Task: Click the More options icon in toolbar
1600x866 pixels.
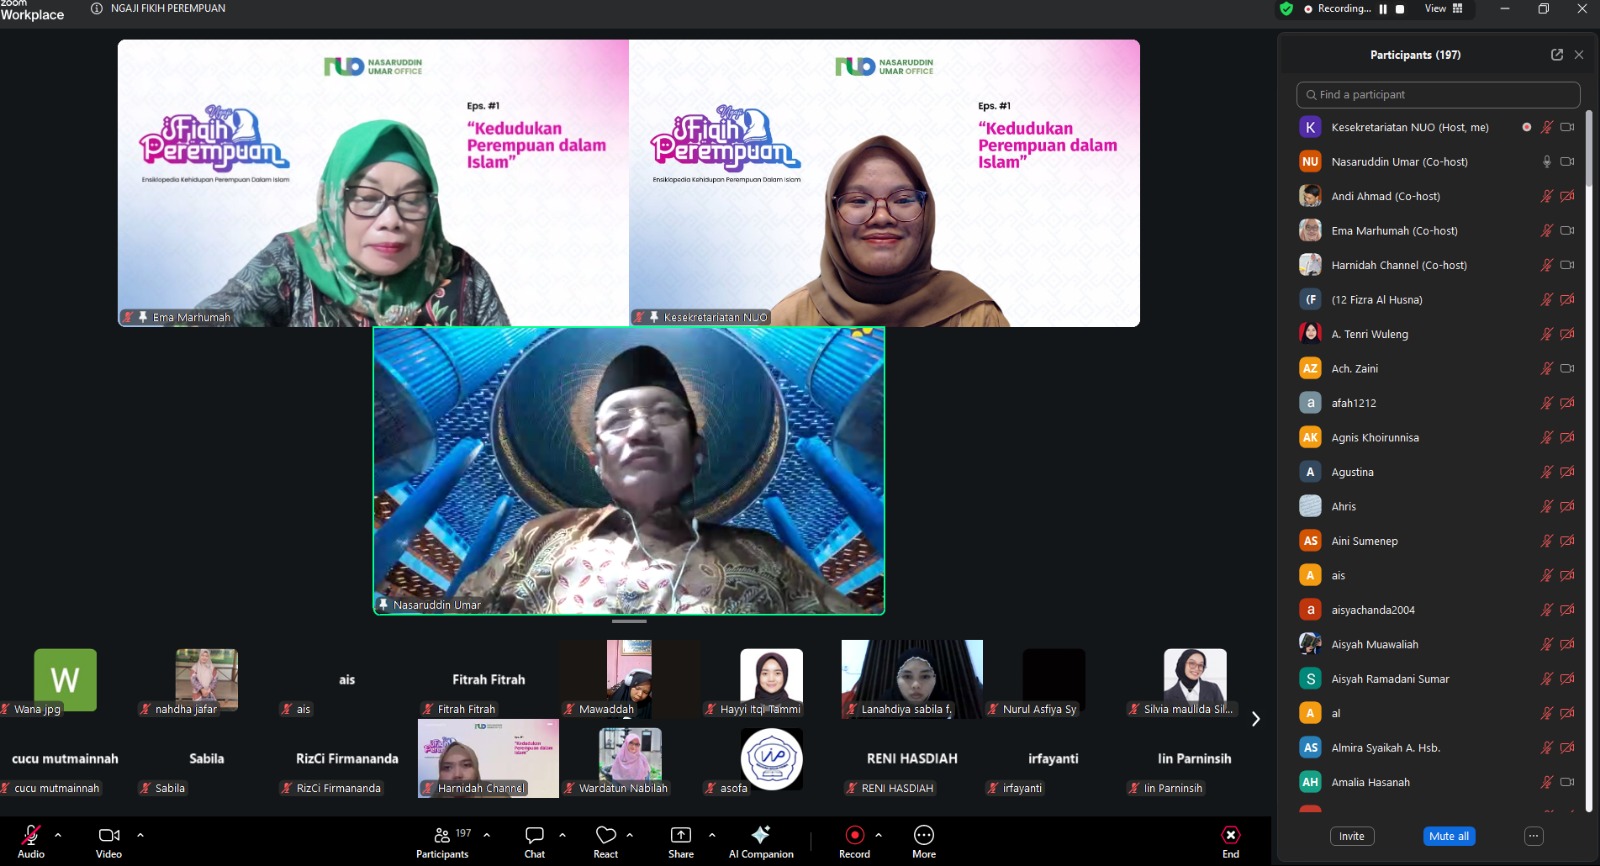Action: (x=923, y=836)
